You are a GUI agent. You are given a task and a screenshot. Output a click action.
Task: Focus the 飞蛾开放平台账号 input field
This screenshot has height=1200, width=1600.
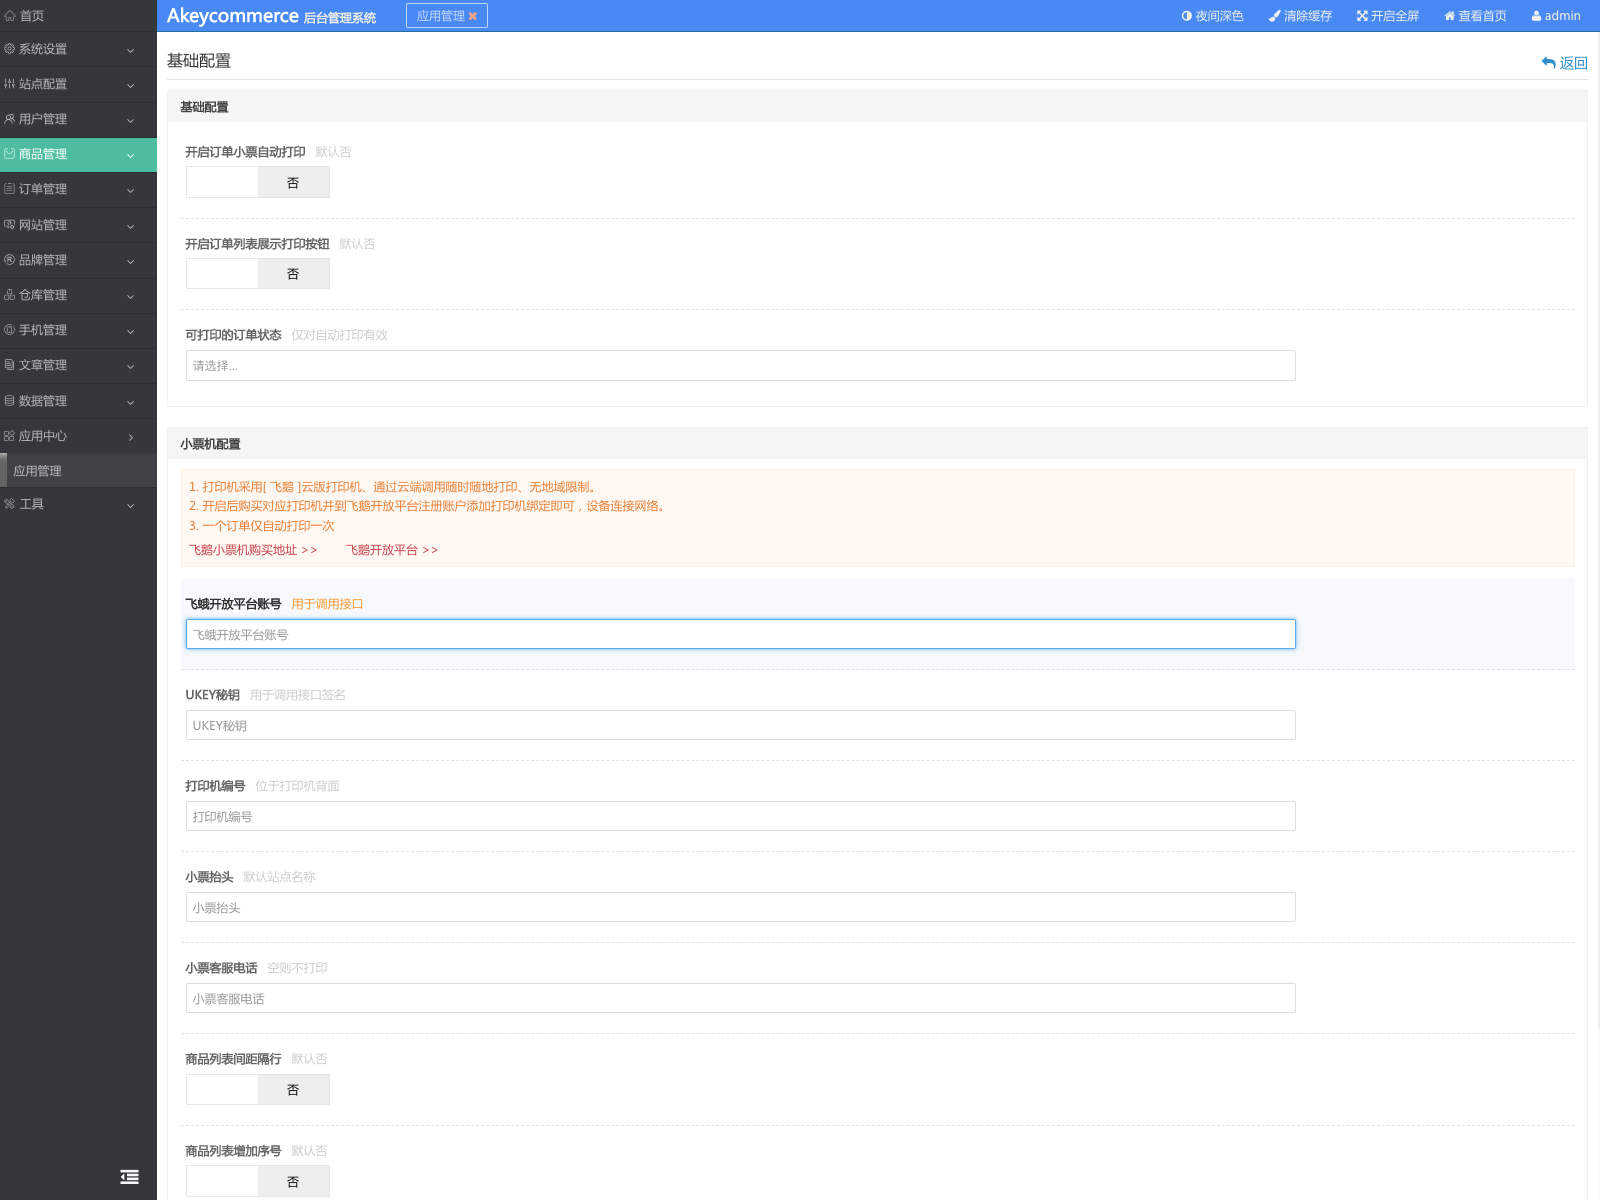pyautogui.click(x=740, y=634)
